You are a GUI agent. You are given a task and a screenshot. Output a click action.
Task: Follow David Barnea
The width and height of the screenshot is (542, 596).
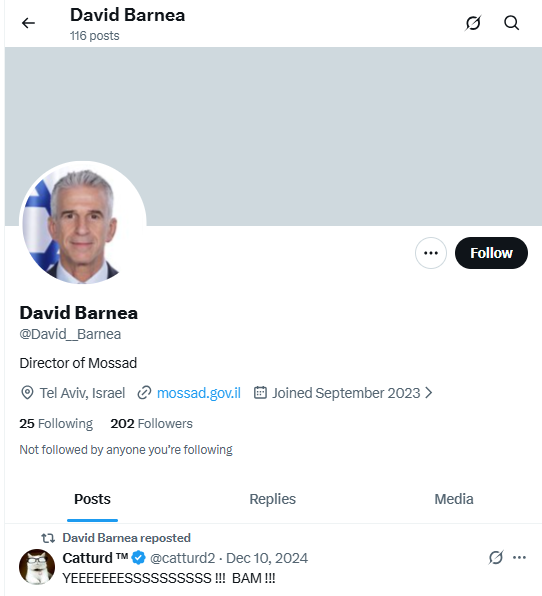(491, 253)
